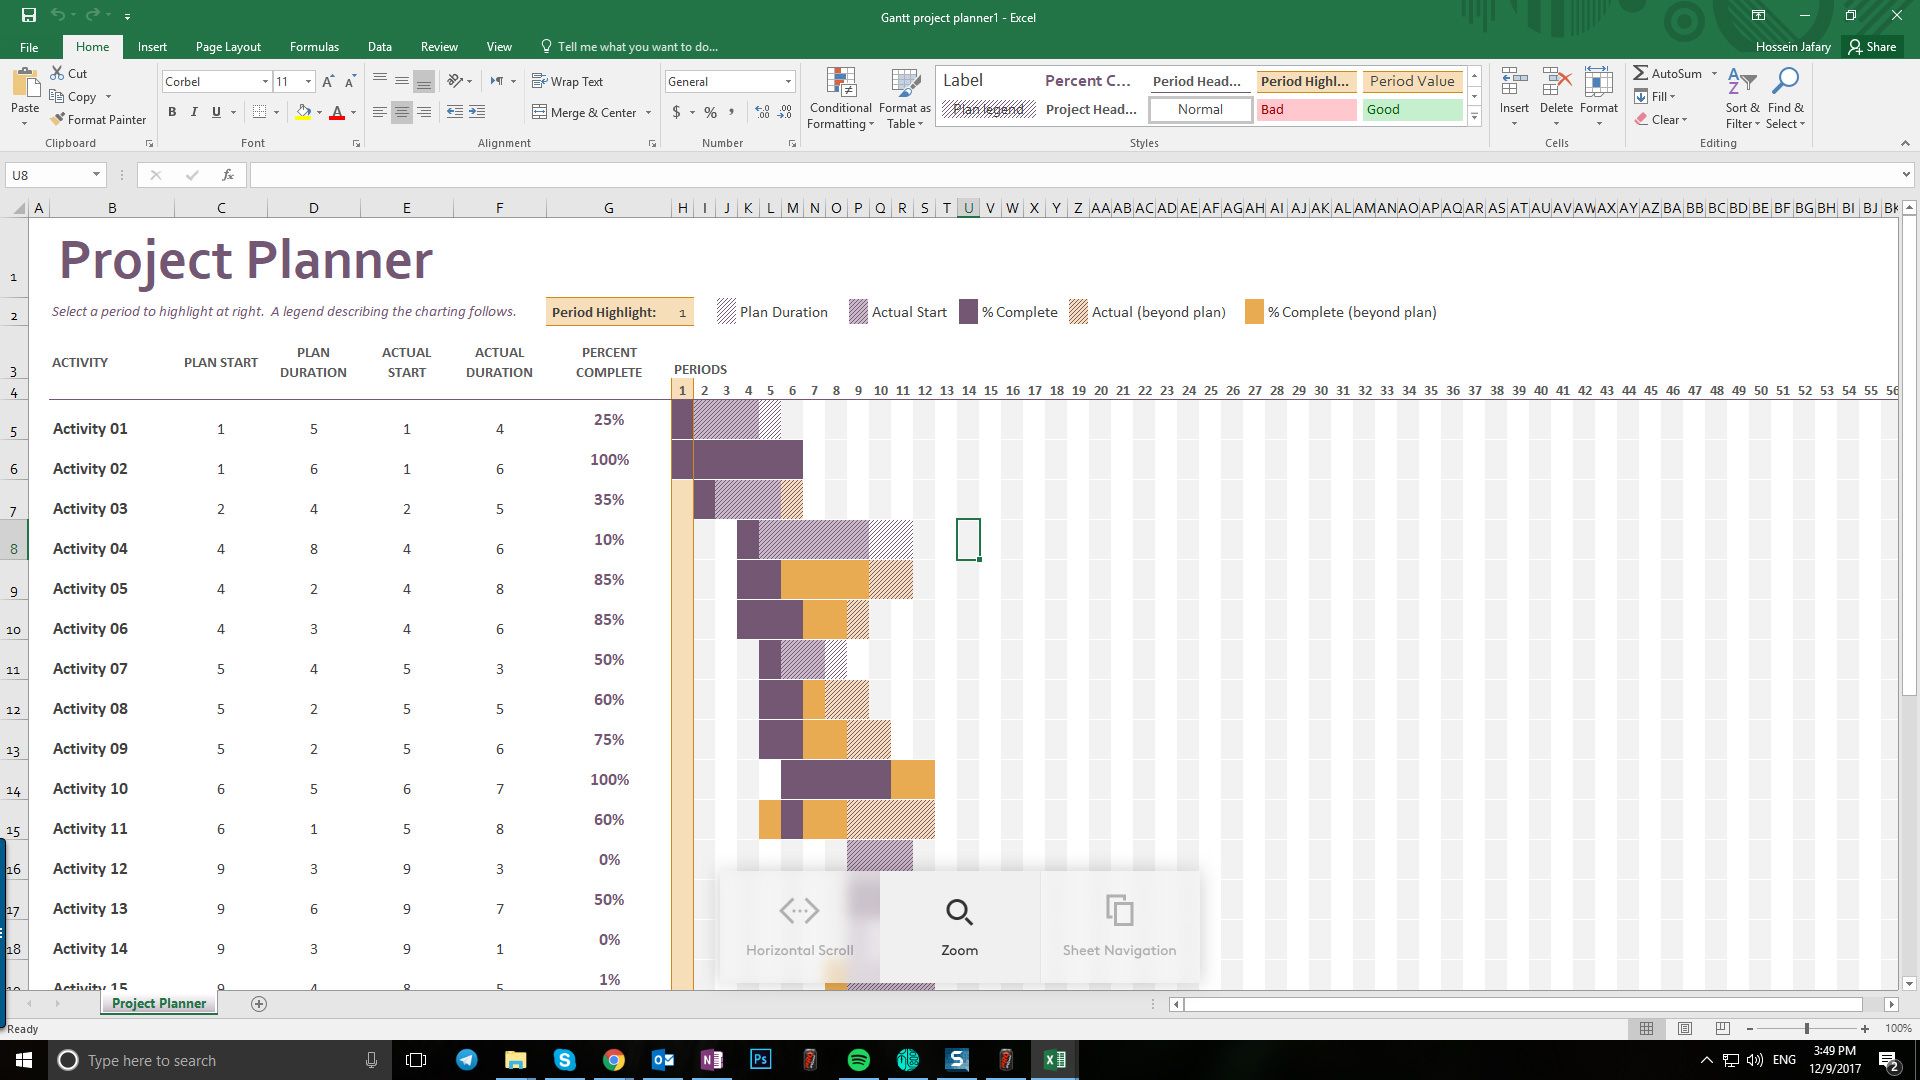The height and width of the screenshot is (1080, 1920).
Task: Click the zoom slider in status bar
Action: (1806, 1029)
